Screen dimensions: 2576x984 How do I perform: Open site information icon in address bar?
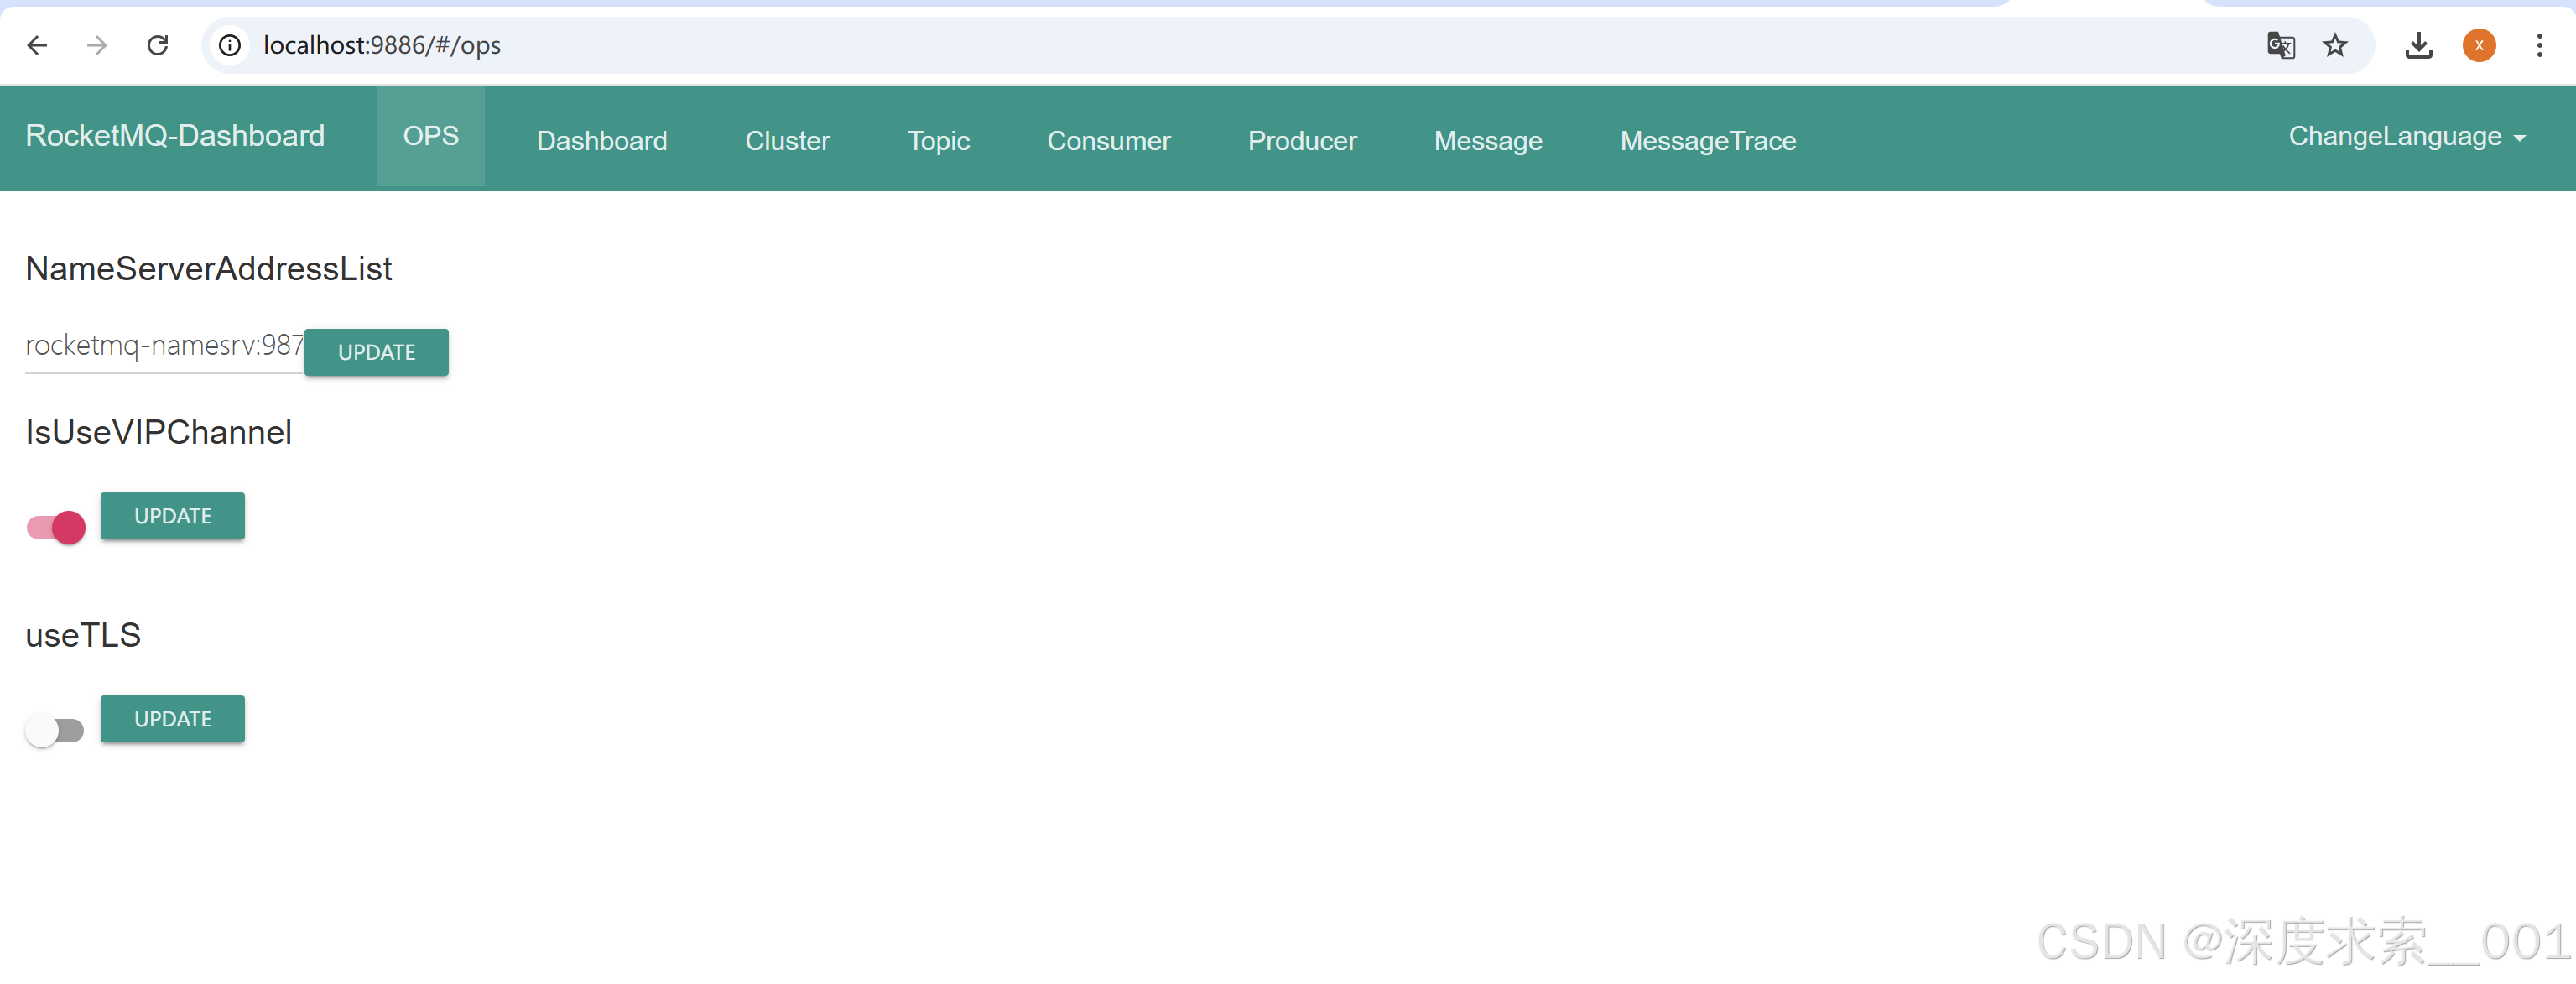(x=230, y=45)
